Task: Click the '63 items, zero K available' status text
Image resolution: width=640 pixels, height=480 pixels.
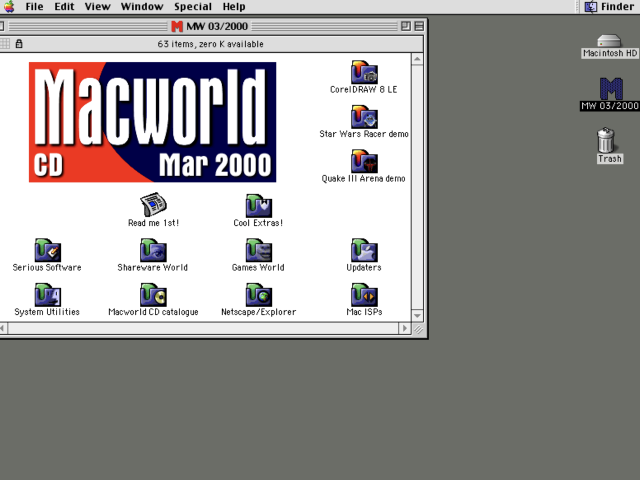Action: click(x=211, y=44)
